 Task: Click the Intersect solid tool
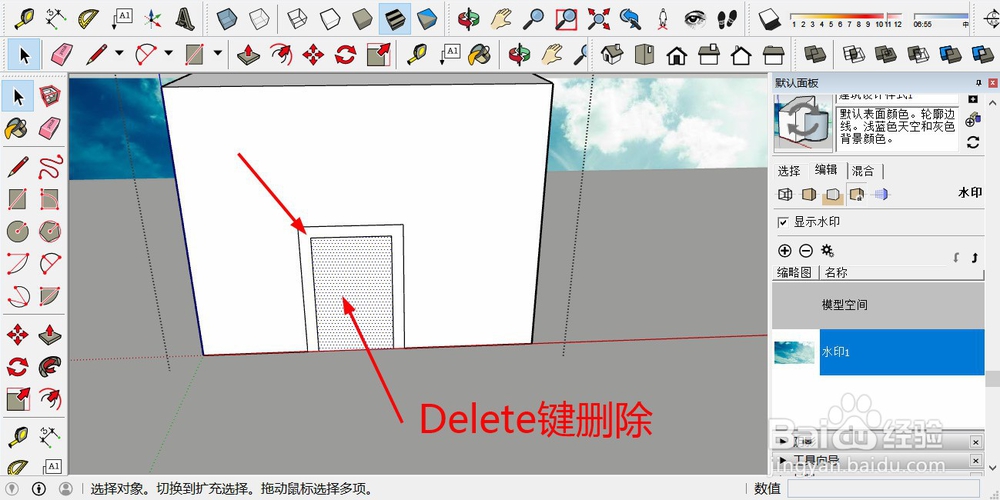853,55
